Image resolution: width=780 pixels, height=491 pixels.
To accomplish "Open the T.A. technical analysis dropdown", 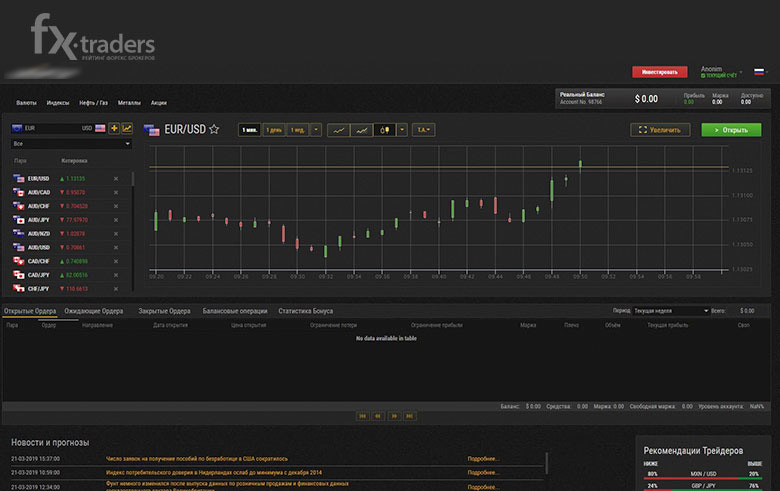I will click(423, 130).
